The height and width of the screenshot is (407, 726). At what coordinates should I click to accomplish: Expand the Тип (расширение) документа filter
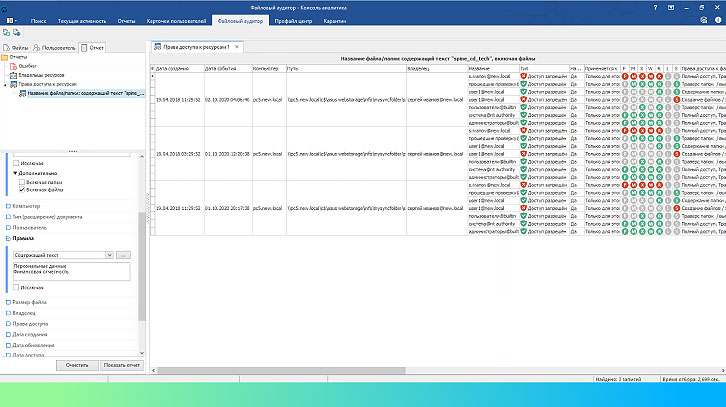[8, 217]
